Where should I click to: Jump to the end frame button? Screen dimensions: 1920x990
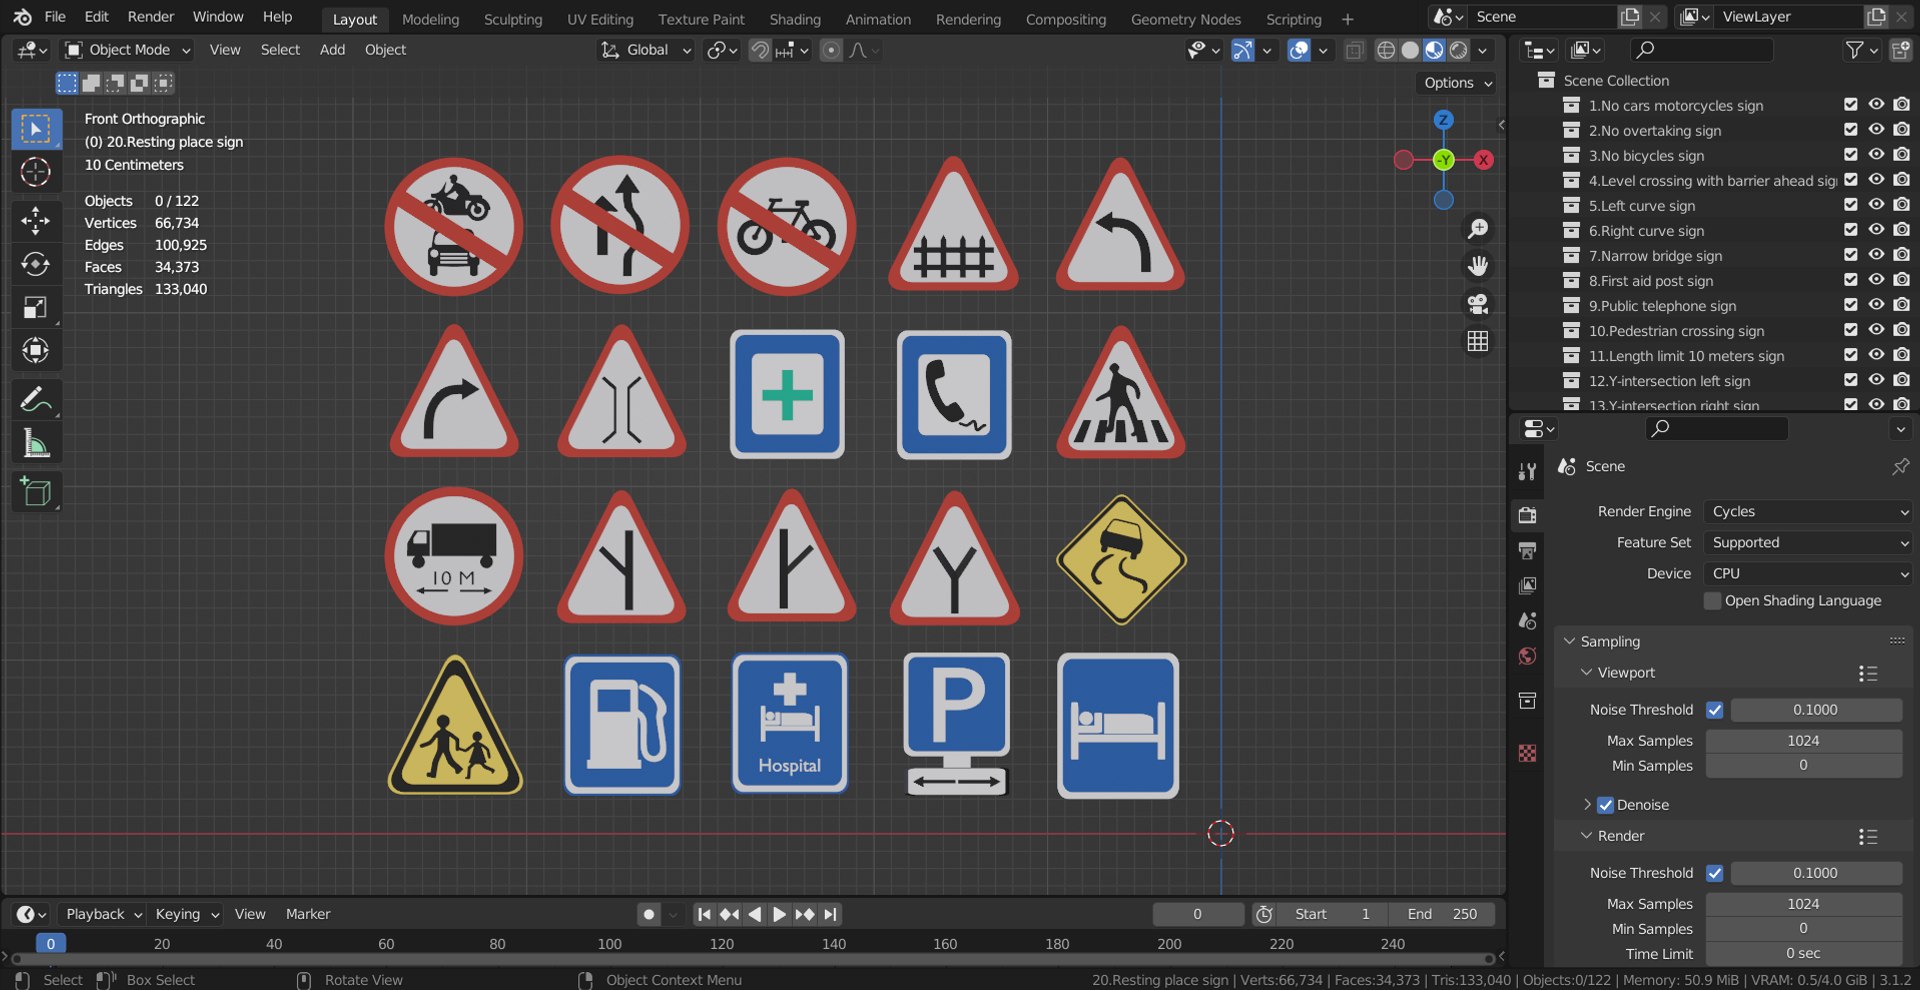830,914
